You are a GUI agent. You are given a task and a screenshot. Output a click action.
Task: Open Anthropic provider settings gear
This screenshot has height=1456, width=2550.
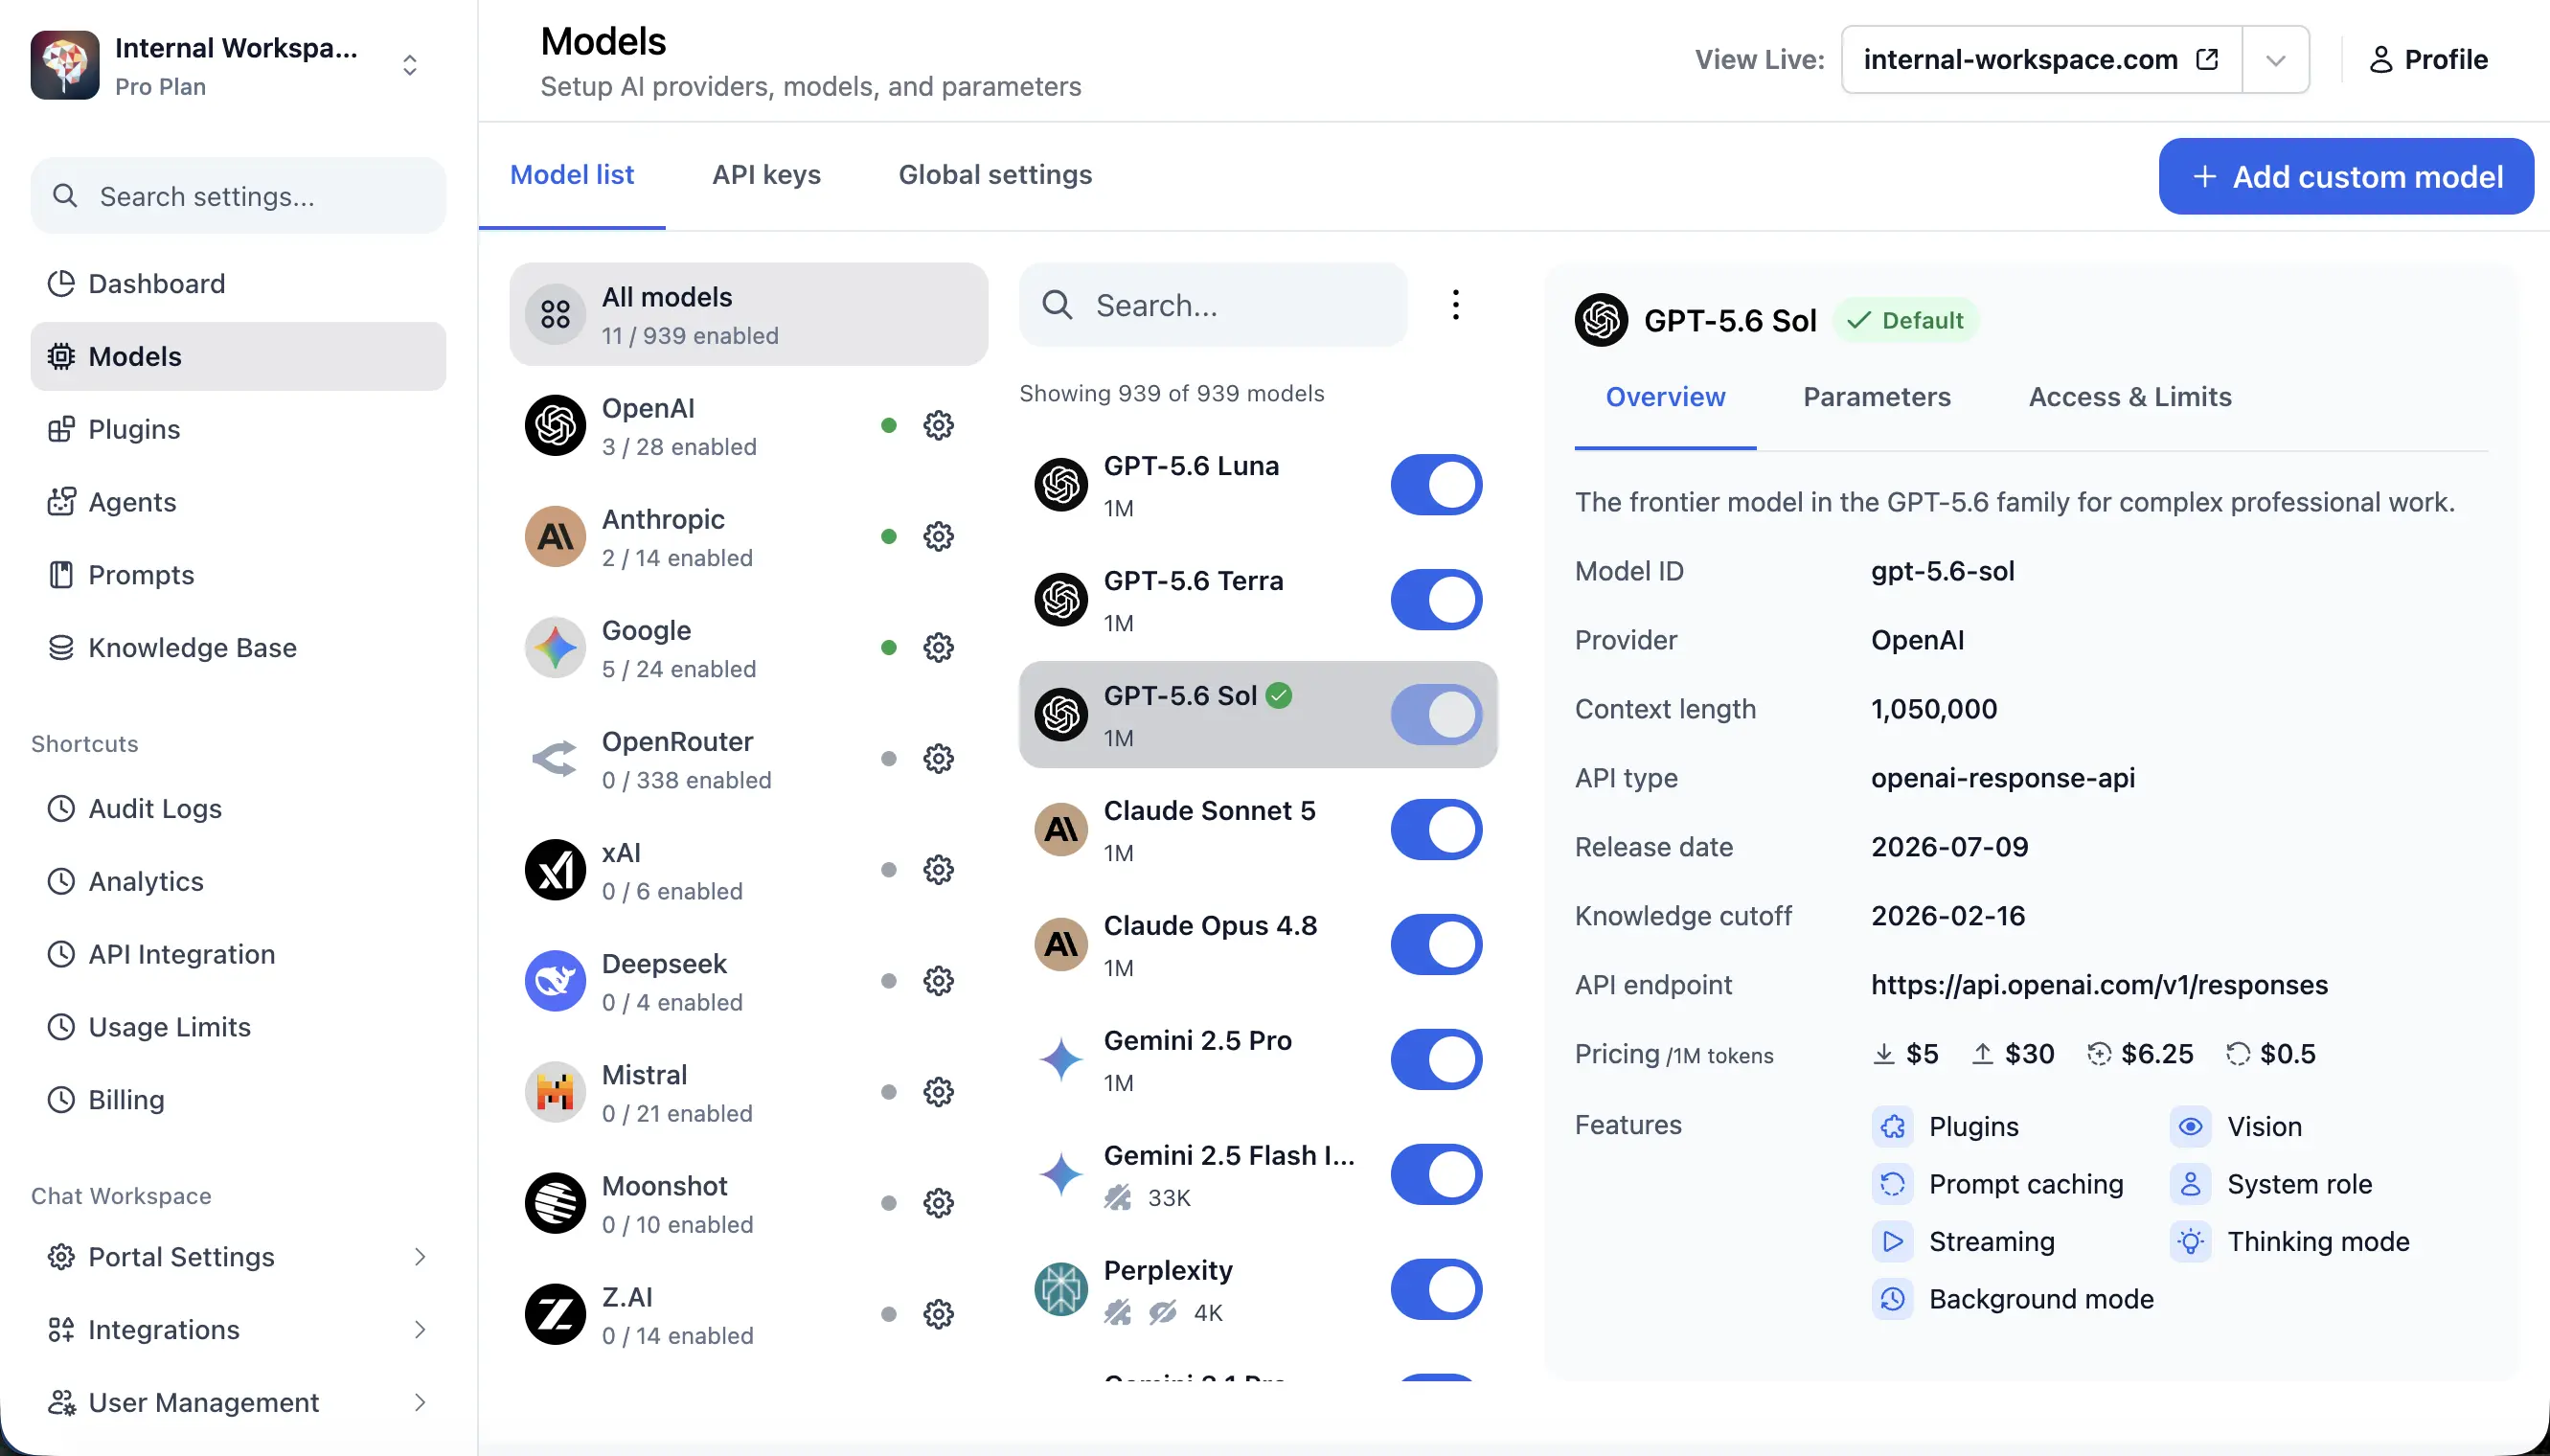(x=938, y=537)
